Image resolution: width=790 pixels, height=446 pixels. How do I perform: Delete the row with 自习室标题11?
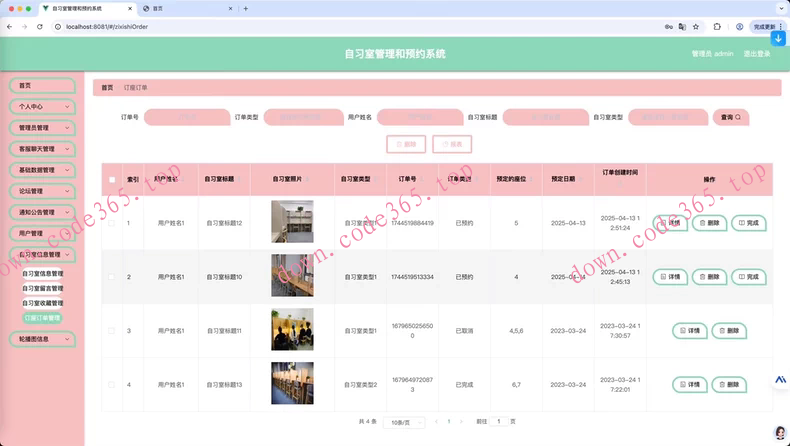click(x=729, y=331)
